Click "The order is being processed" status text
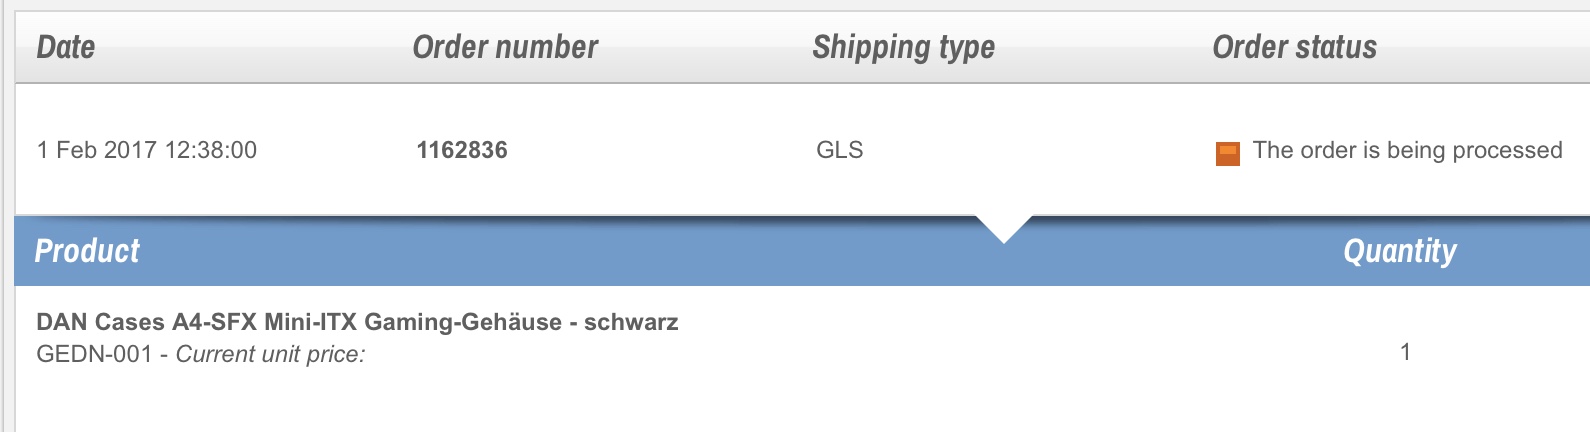1590x432 pixels. coord(1407,150)
